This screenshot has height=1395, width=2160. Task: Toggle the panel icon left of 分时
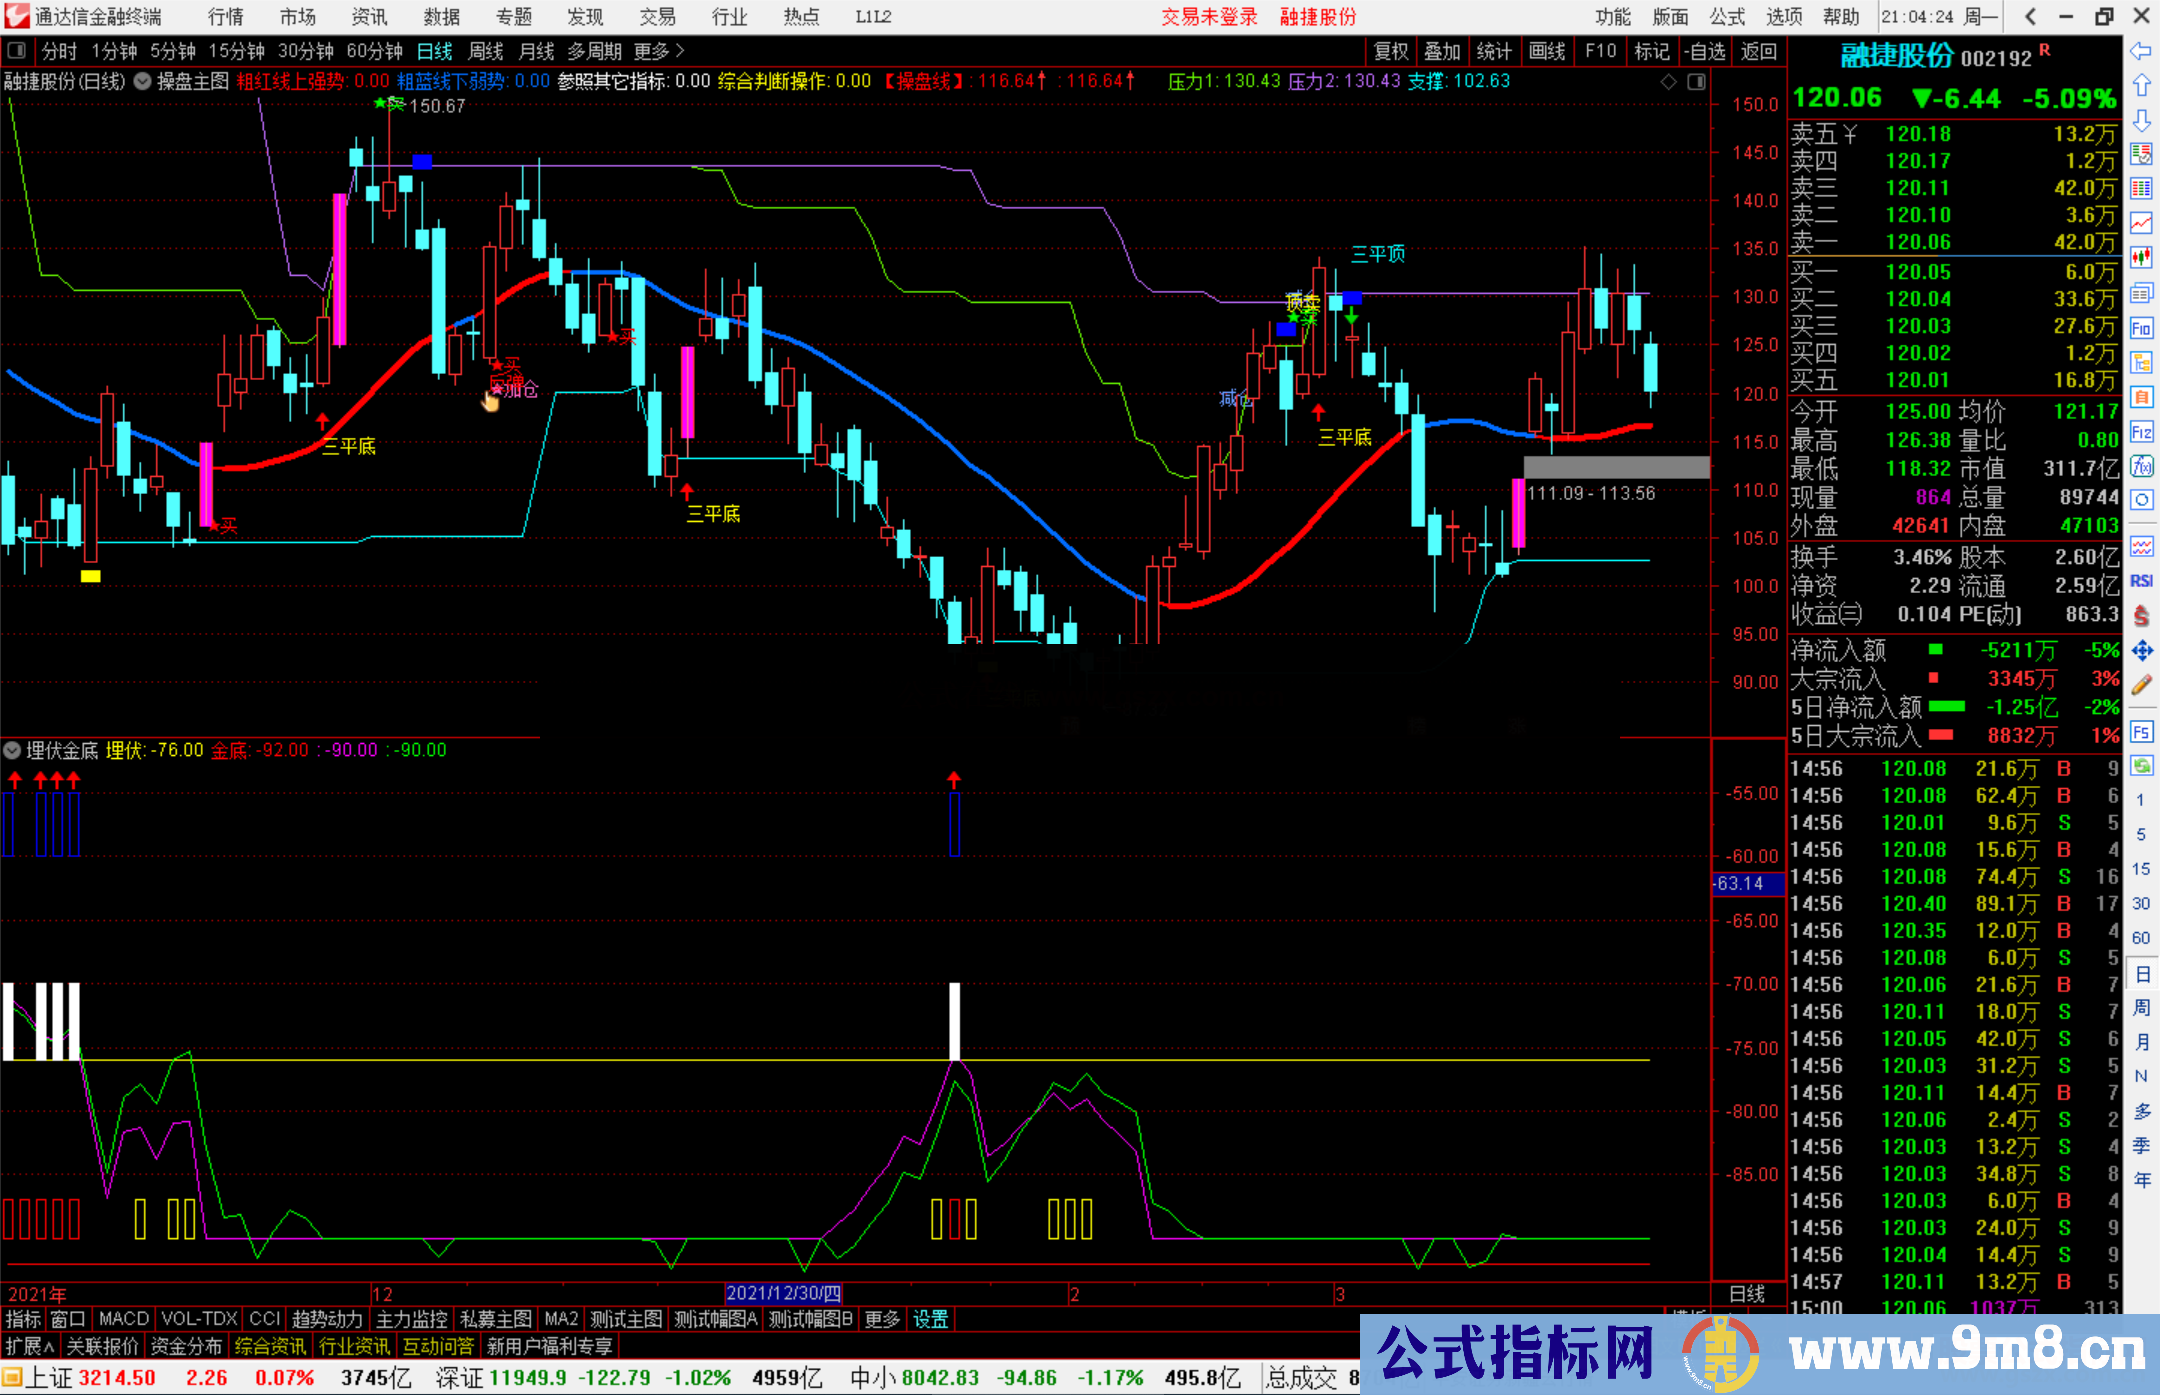(17, 51)
